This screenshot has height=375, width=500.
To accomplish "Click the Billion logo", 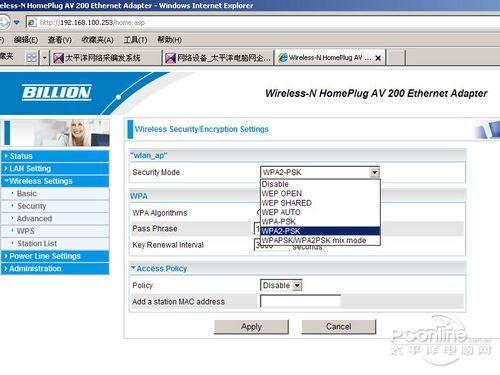I will pyautogui.click(x=57, y=92).
